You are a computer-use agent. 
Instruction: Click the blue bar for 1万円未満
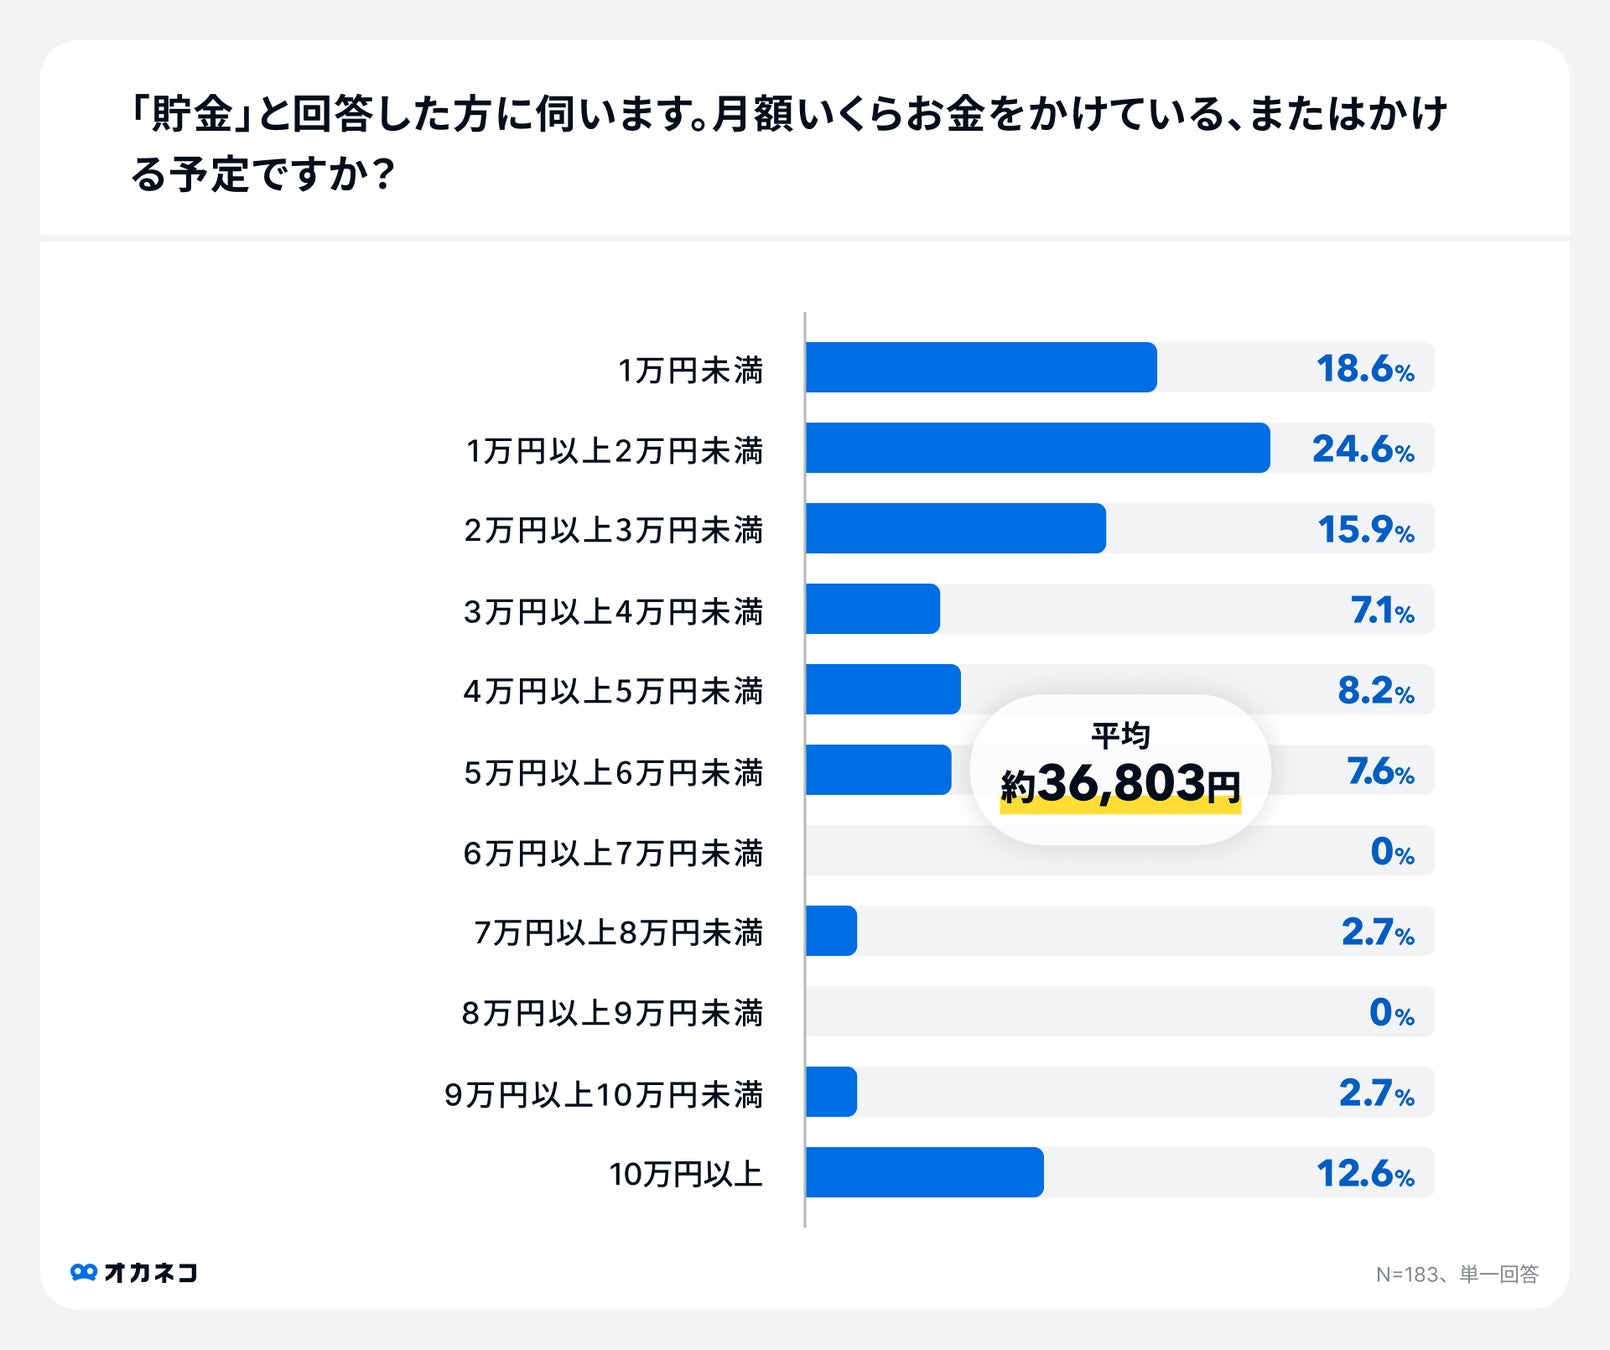(980, 368)
